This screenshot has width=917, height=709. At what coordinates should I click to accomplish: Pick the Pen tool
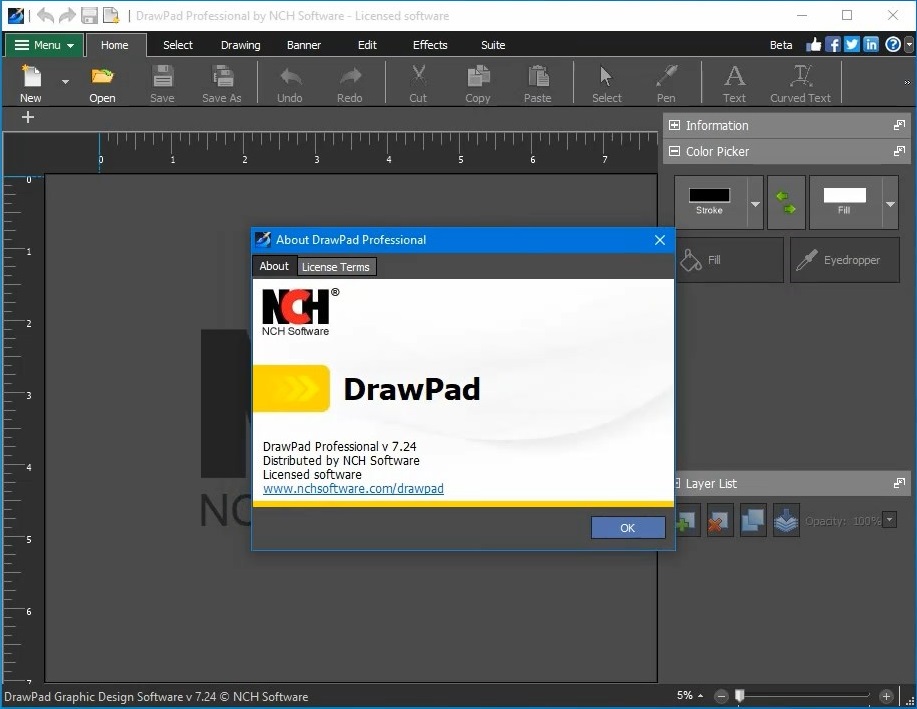pyautogui.click(x=666, y=83)
